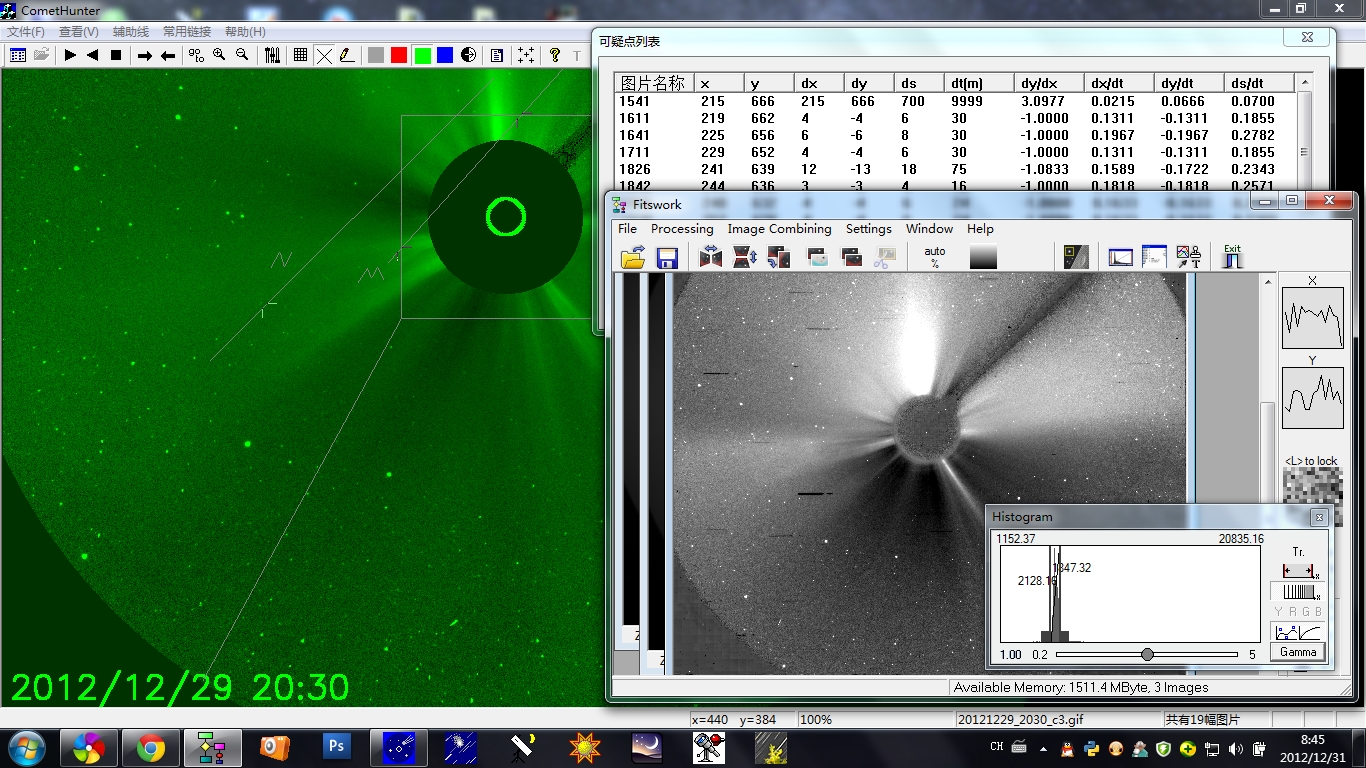Click Fitswork open file folder icon
This screenshot has height=768, width=1366.
tap(633, 258)
